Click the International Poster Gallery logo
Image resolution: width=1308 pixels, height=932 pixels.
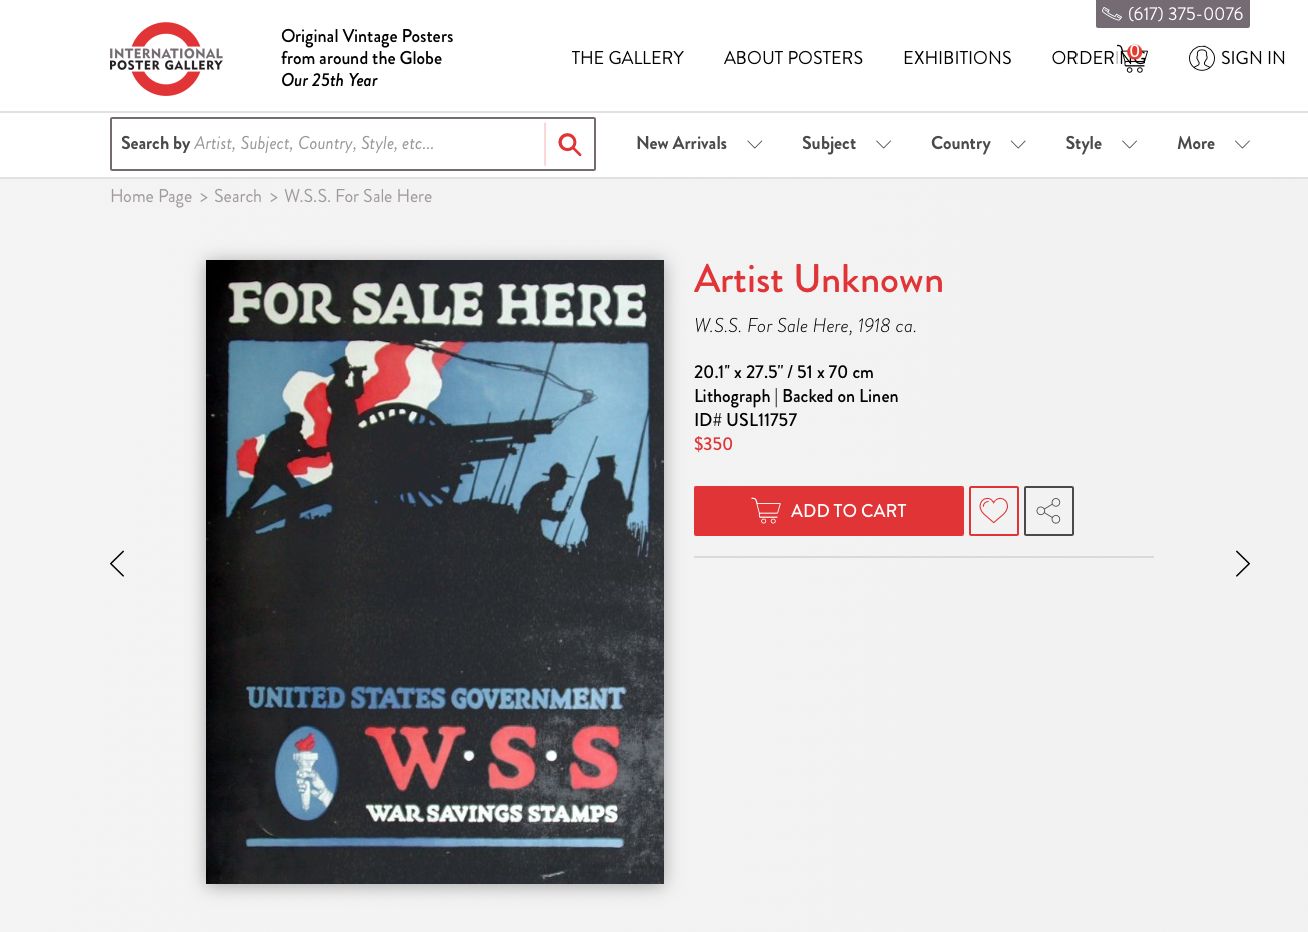[166, 59]
